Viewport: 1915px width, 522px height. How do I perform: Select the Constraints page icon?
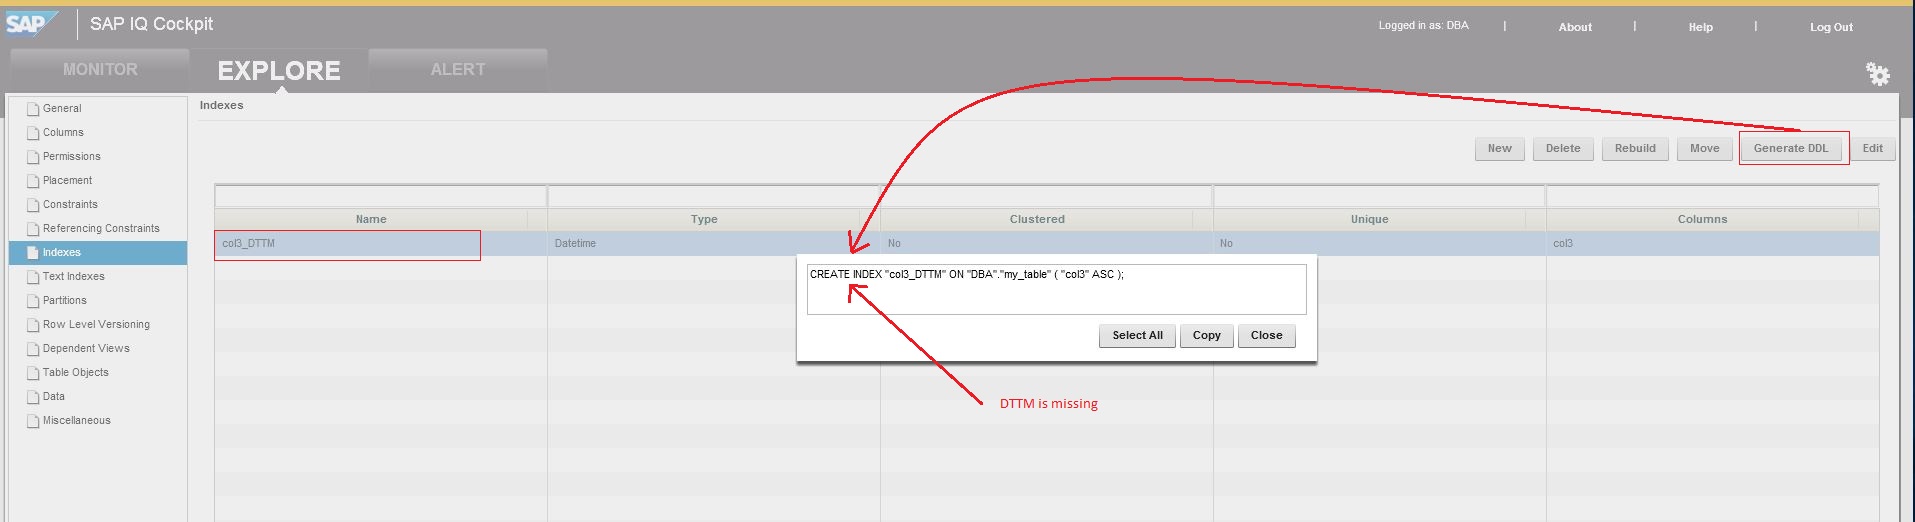pos(33,205)
